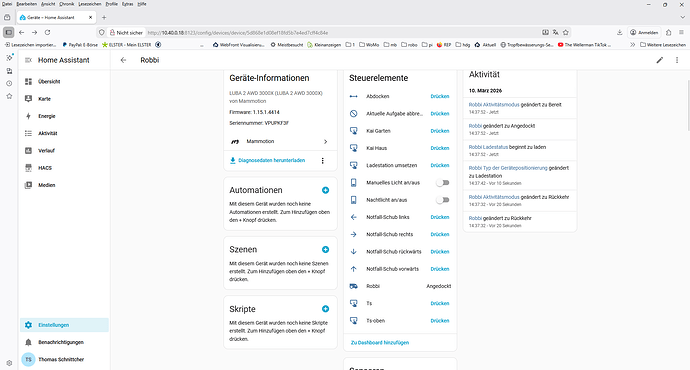Open Einstellungen settings entry
The image size is (690, 370).
click(64, 325)
